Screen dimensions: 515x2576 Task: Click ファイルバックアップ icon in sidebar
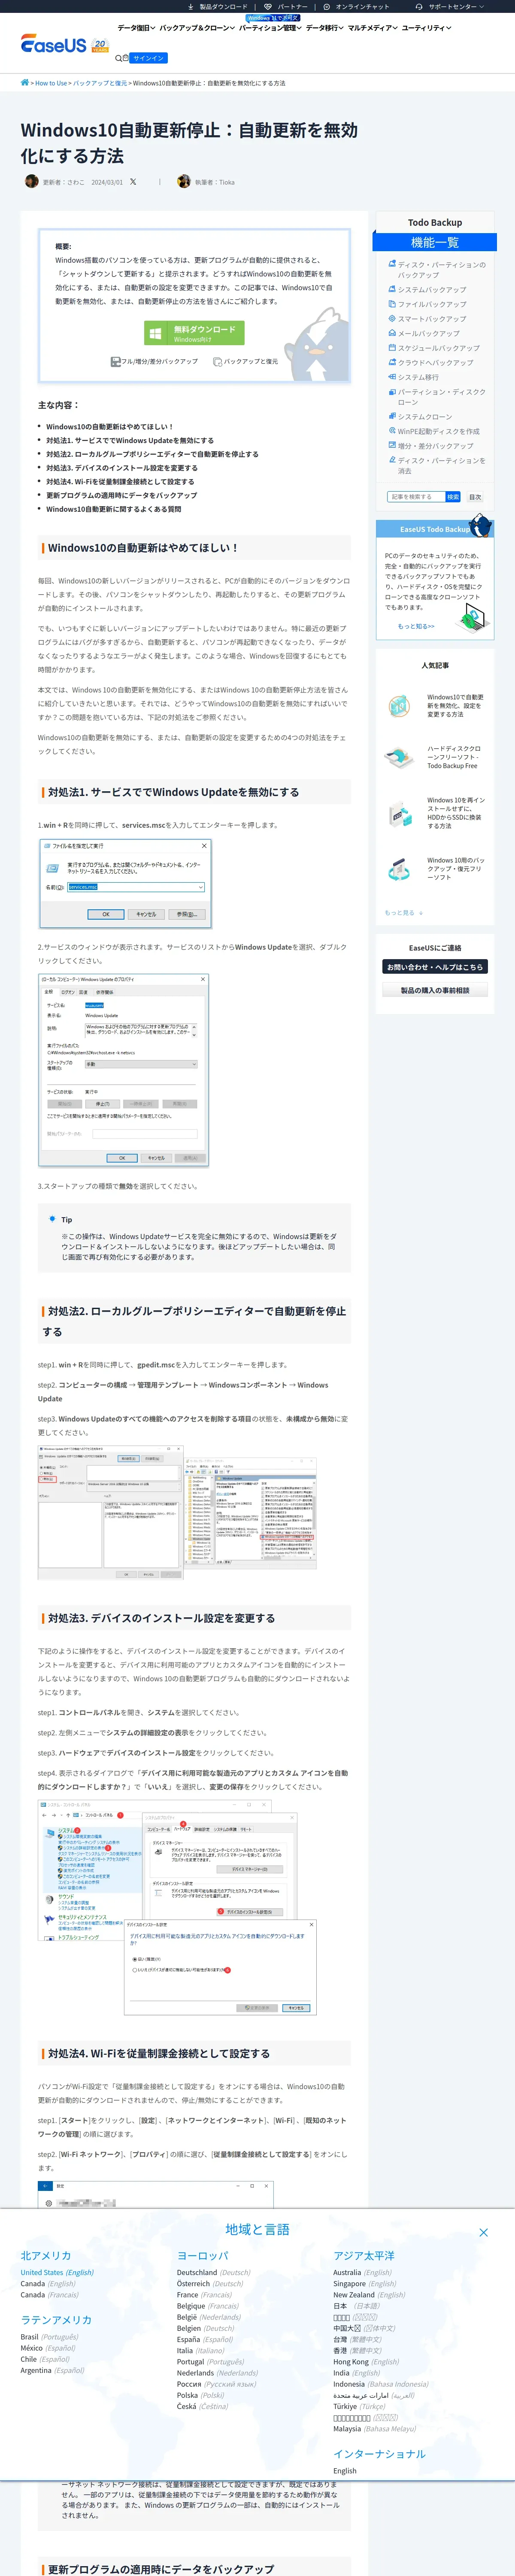click(x=392, y=303)
